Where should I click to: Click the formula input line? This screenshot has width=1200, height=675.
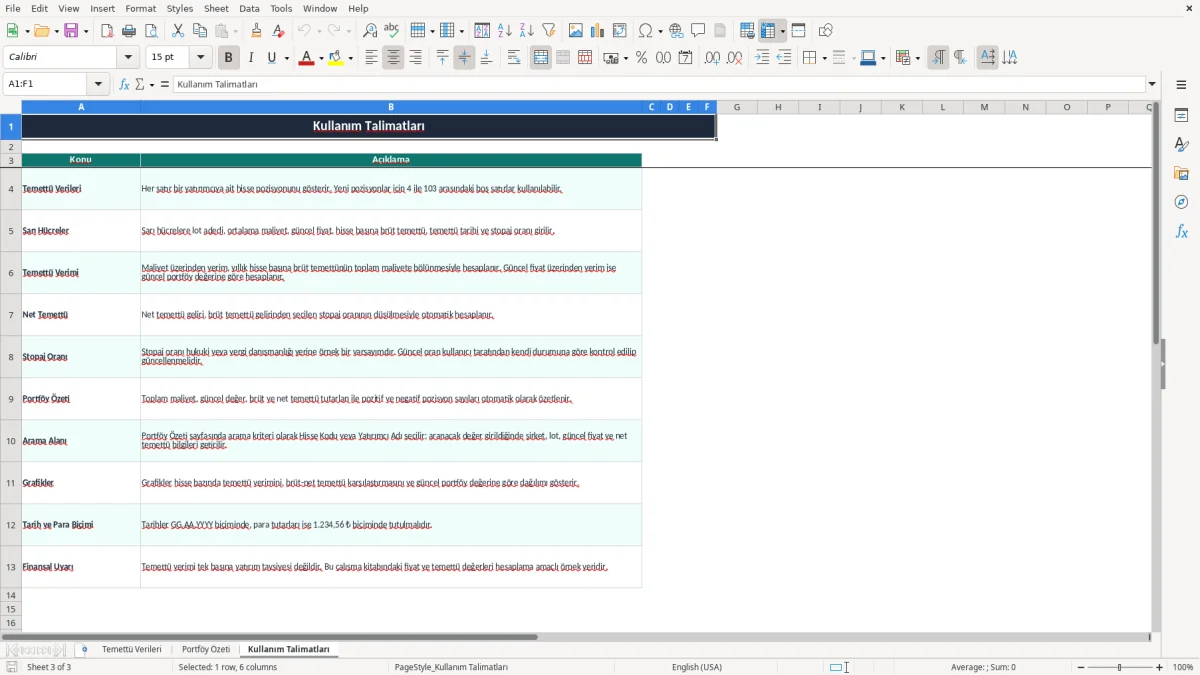(659, 85)
